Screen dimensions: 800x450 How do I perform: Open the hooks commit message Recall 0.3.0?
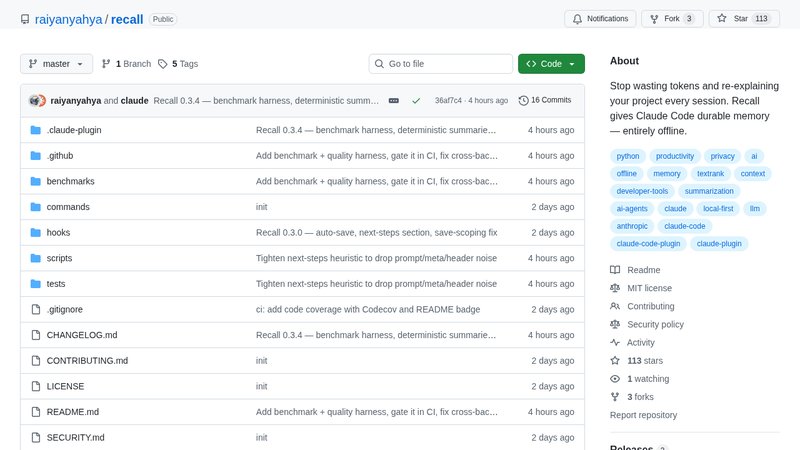pos(376,233)
